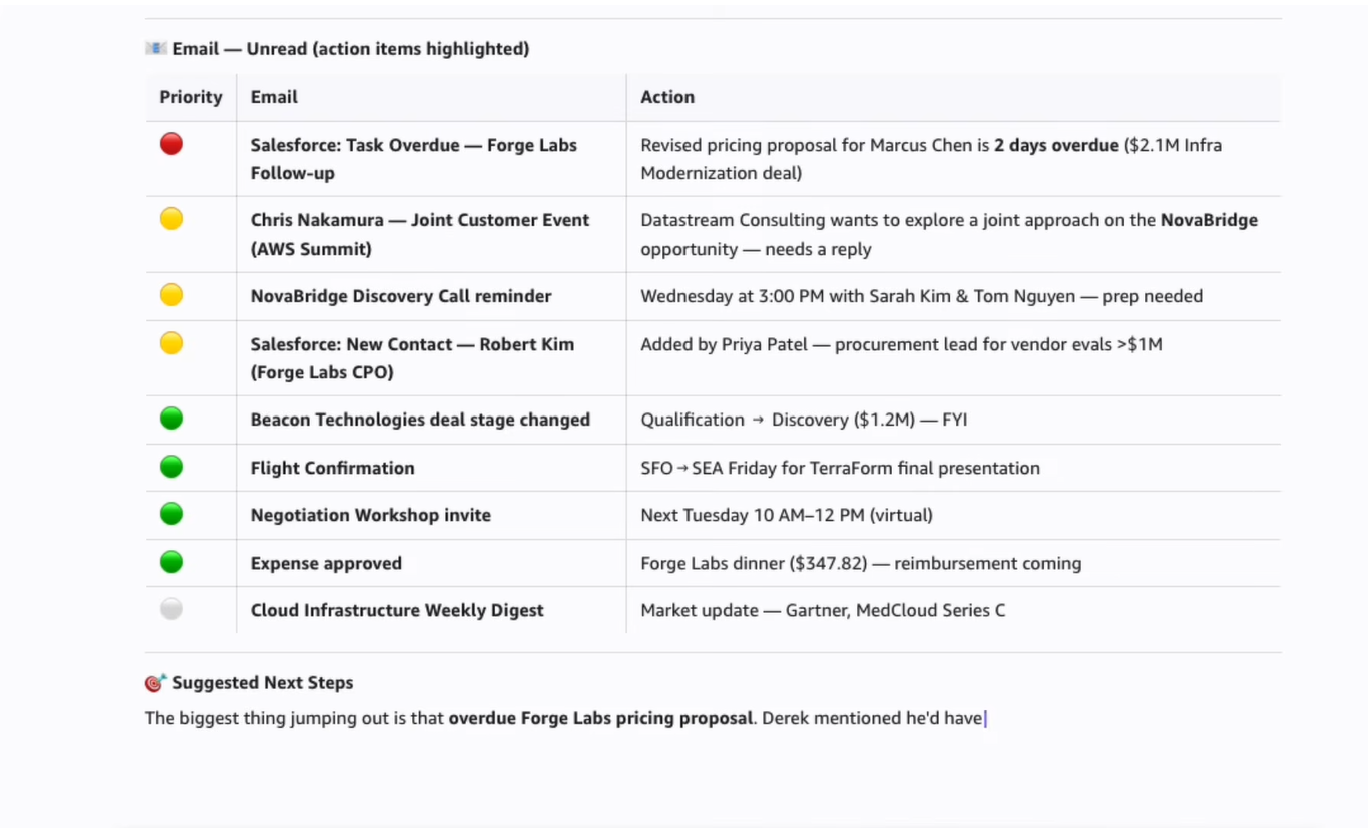This screenshot has width=1368, height=828.
Task: Click the Action column header
Action: pyautogui.click(x=667, y=97)
